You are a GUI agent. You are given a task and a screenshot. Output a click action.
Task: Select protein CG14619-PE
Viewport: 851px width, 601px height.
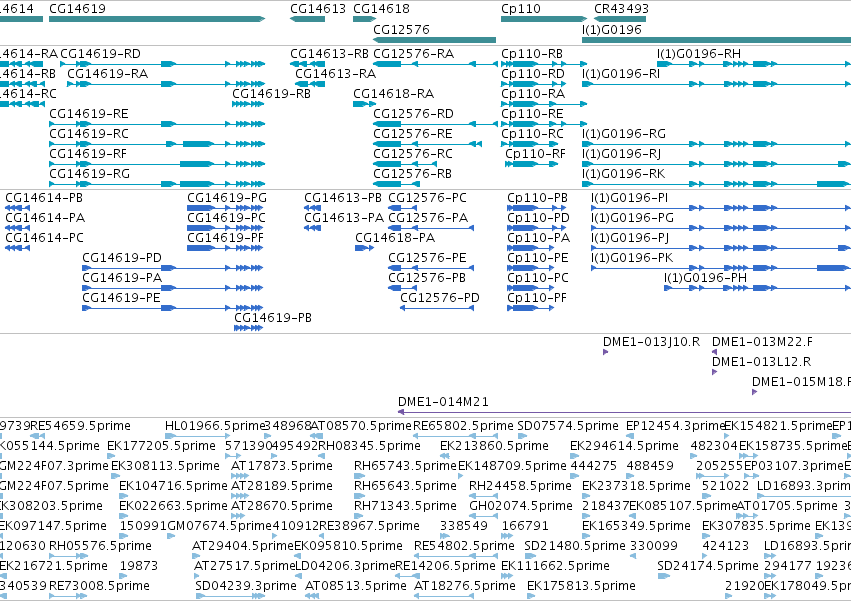[x=173, y=308]
